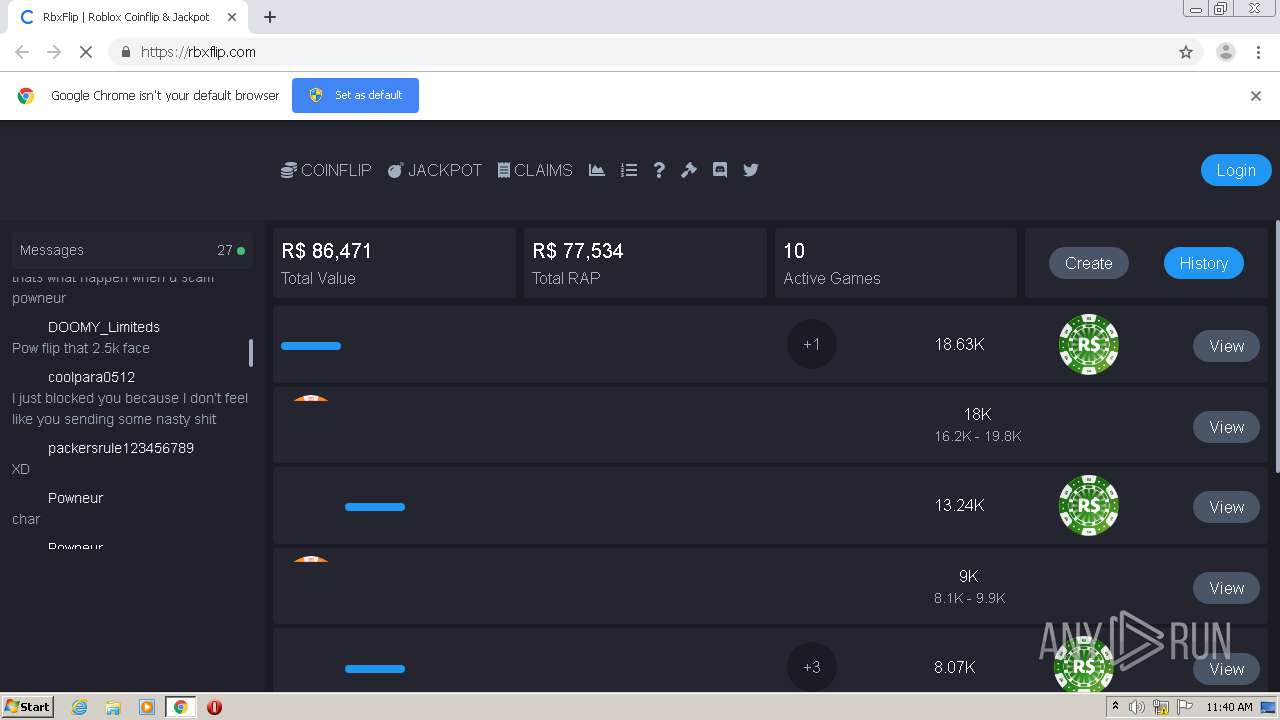View the 9K game row
Image resolution: width=1280 pixels, height=720 pixels.
1227,588
